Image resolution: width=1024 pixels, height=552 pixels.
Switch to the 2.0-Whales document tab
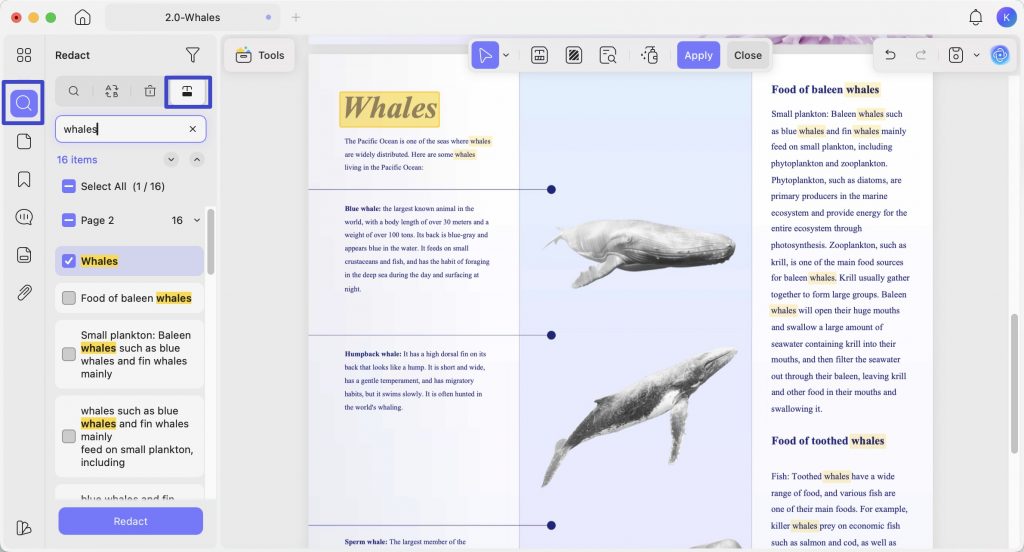click(x=193, y=18)
